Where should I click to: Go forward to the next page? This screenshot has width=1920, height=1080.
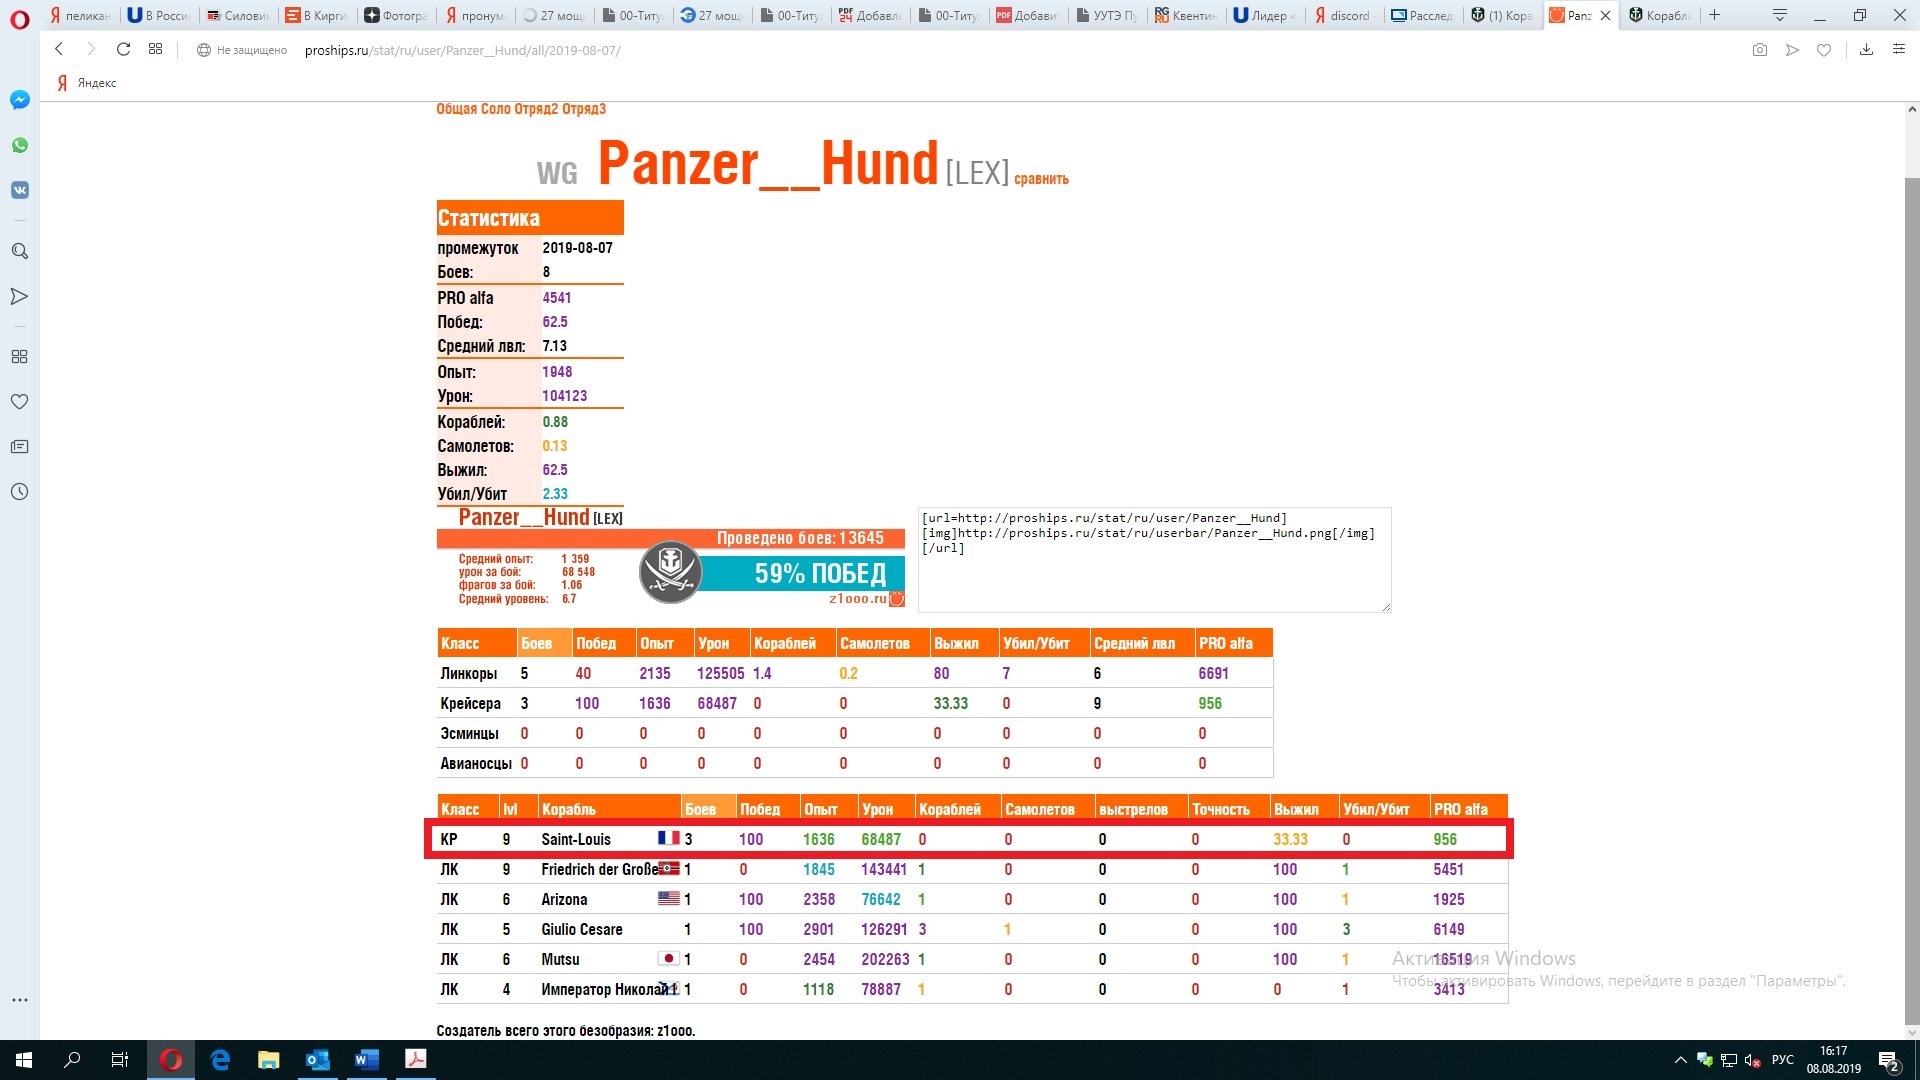point(91,49)
